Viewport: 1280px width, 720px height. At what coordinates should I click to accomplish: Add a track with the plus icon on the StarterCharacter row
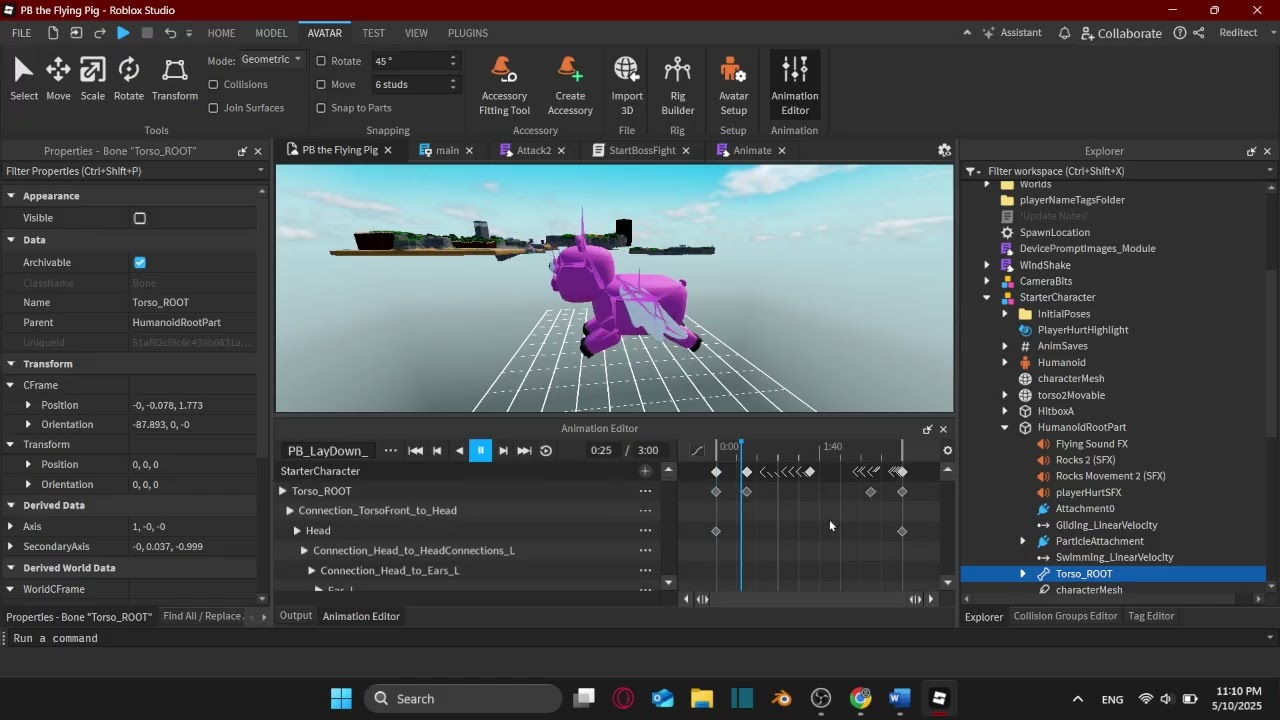pyautogui.click(x=645, y=471)
